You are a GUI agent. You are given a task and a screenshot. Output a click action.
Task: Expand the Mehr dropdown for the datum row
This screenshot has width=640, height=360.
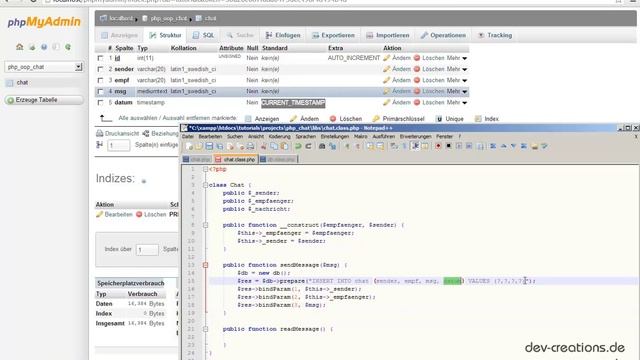point(457,102)
